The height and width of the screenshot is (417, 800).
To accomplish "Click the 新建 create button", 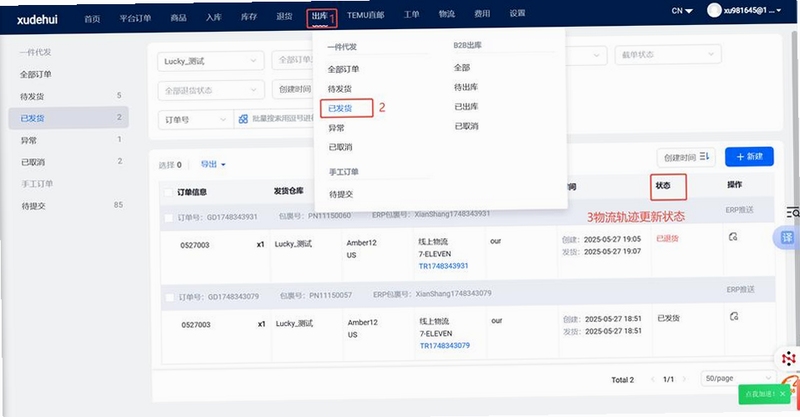I will [749, 157].
